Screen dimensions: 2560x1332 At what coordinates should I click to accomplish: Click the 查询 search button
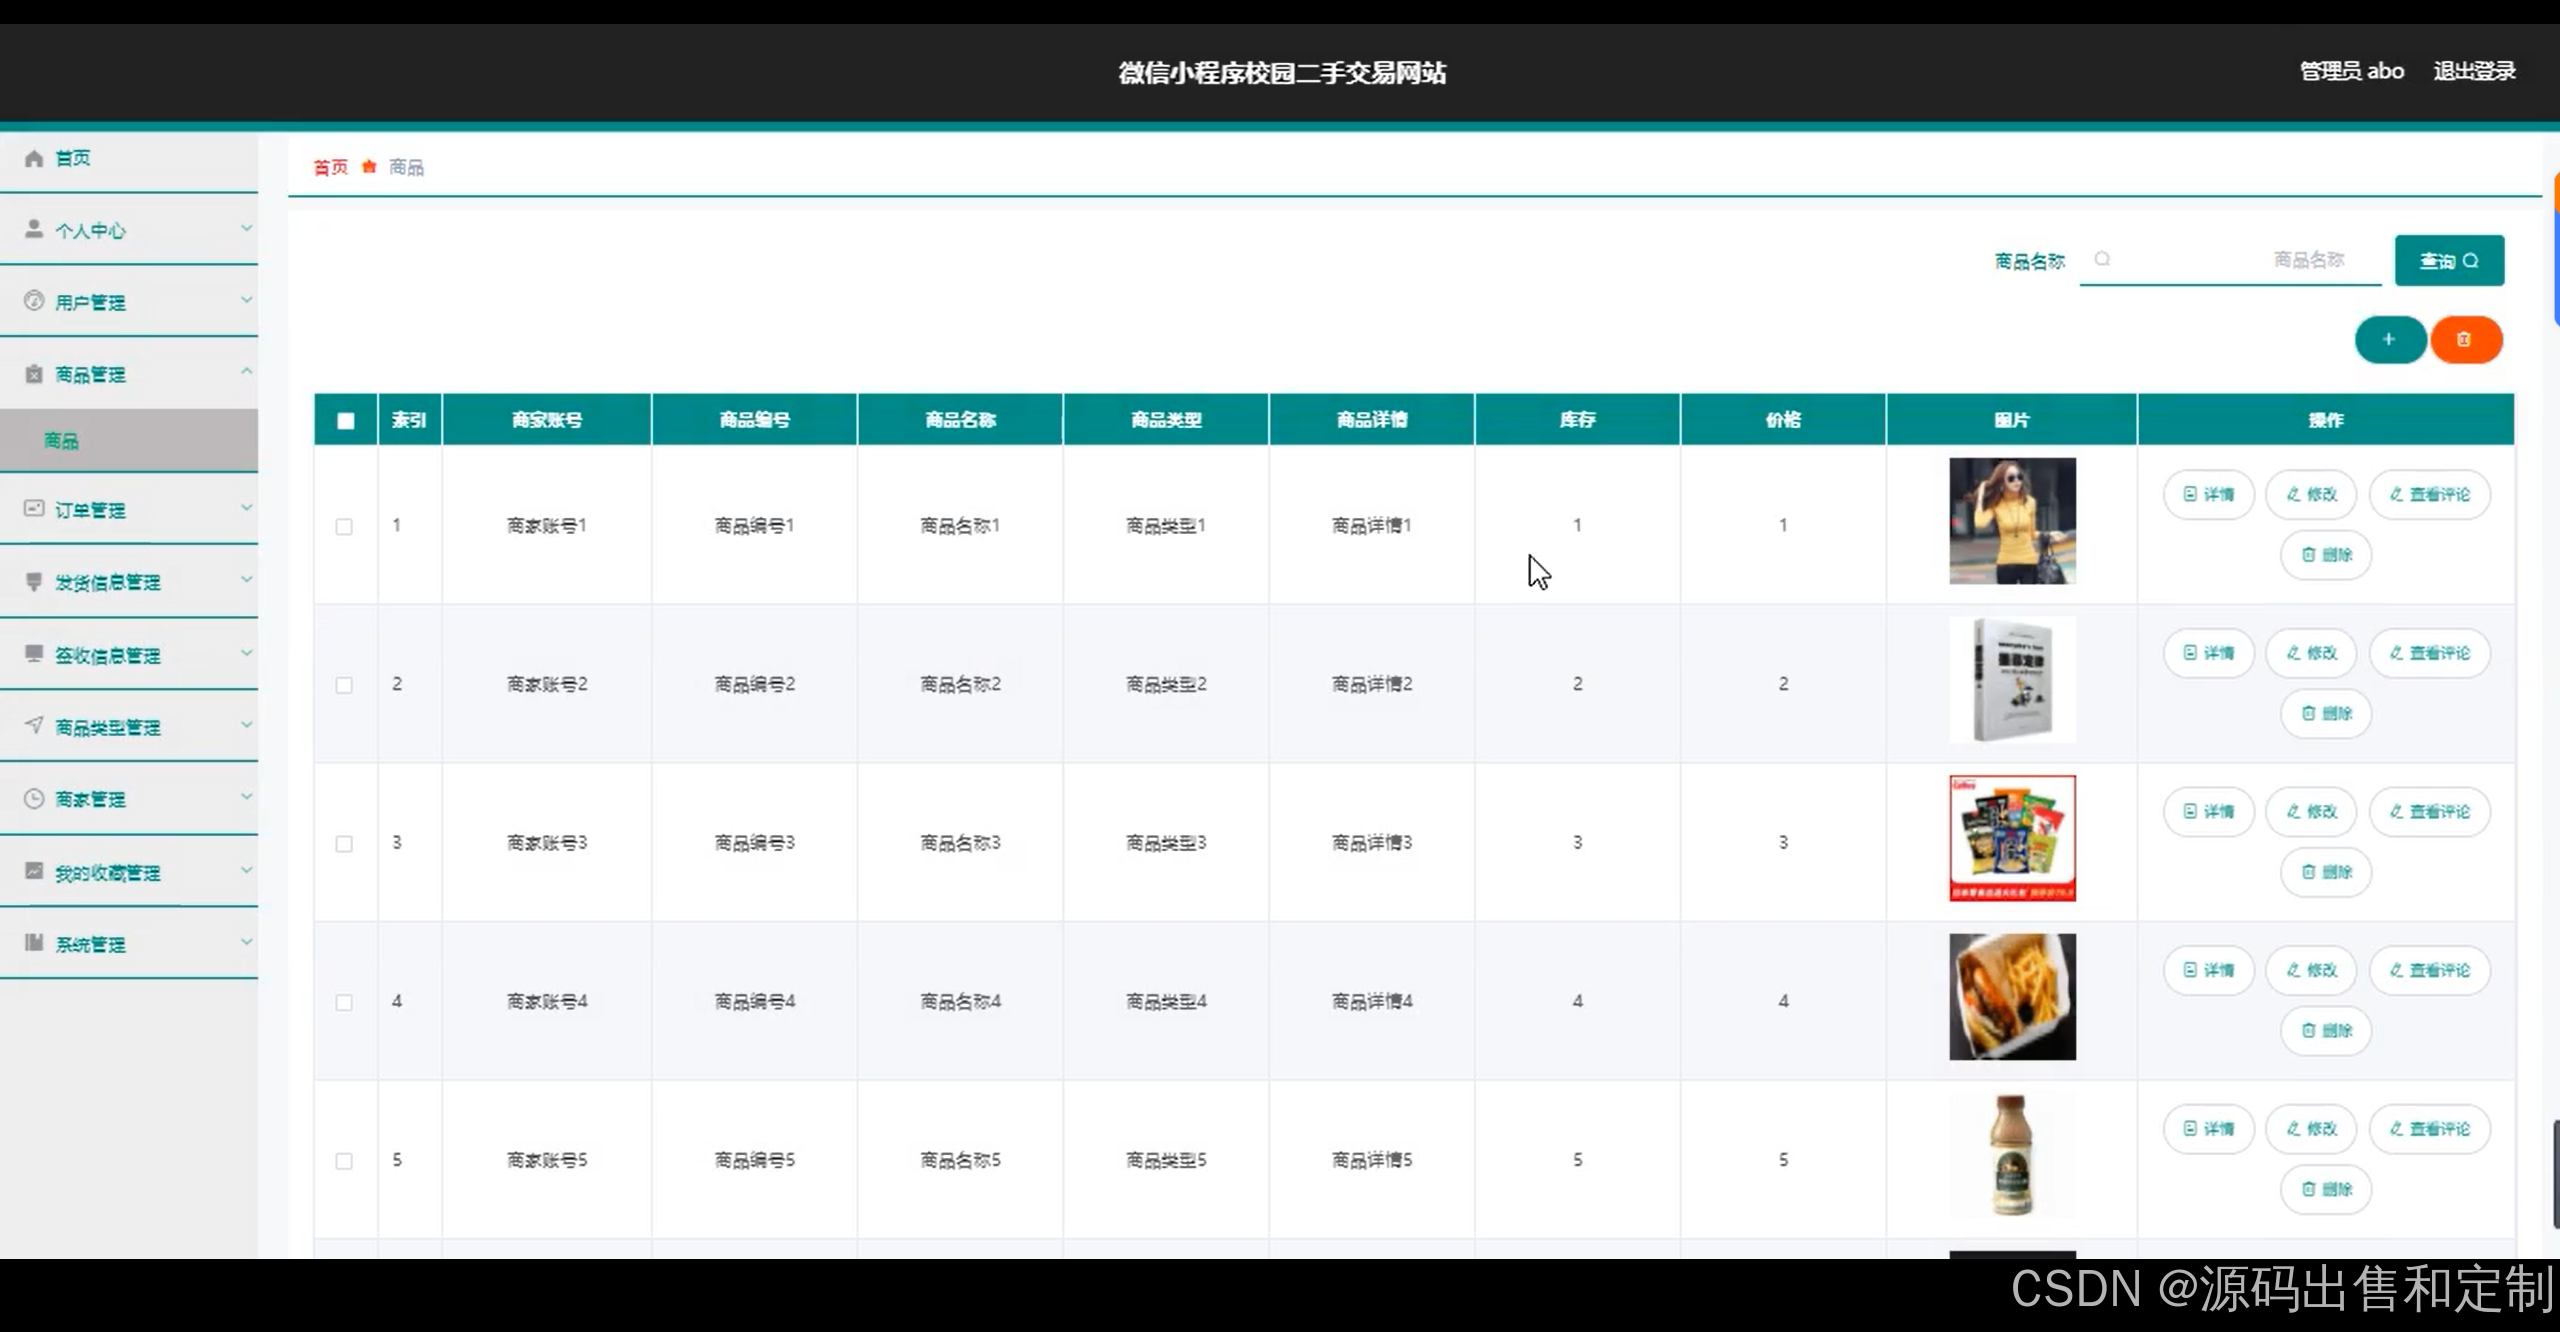point(2448,261)
